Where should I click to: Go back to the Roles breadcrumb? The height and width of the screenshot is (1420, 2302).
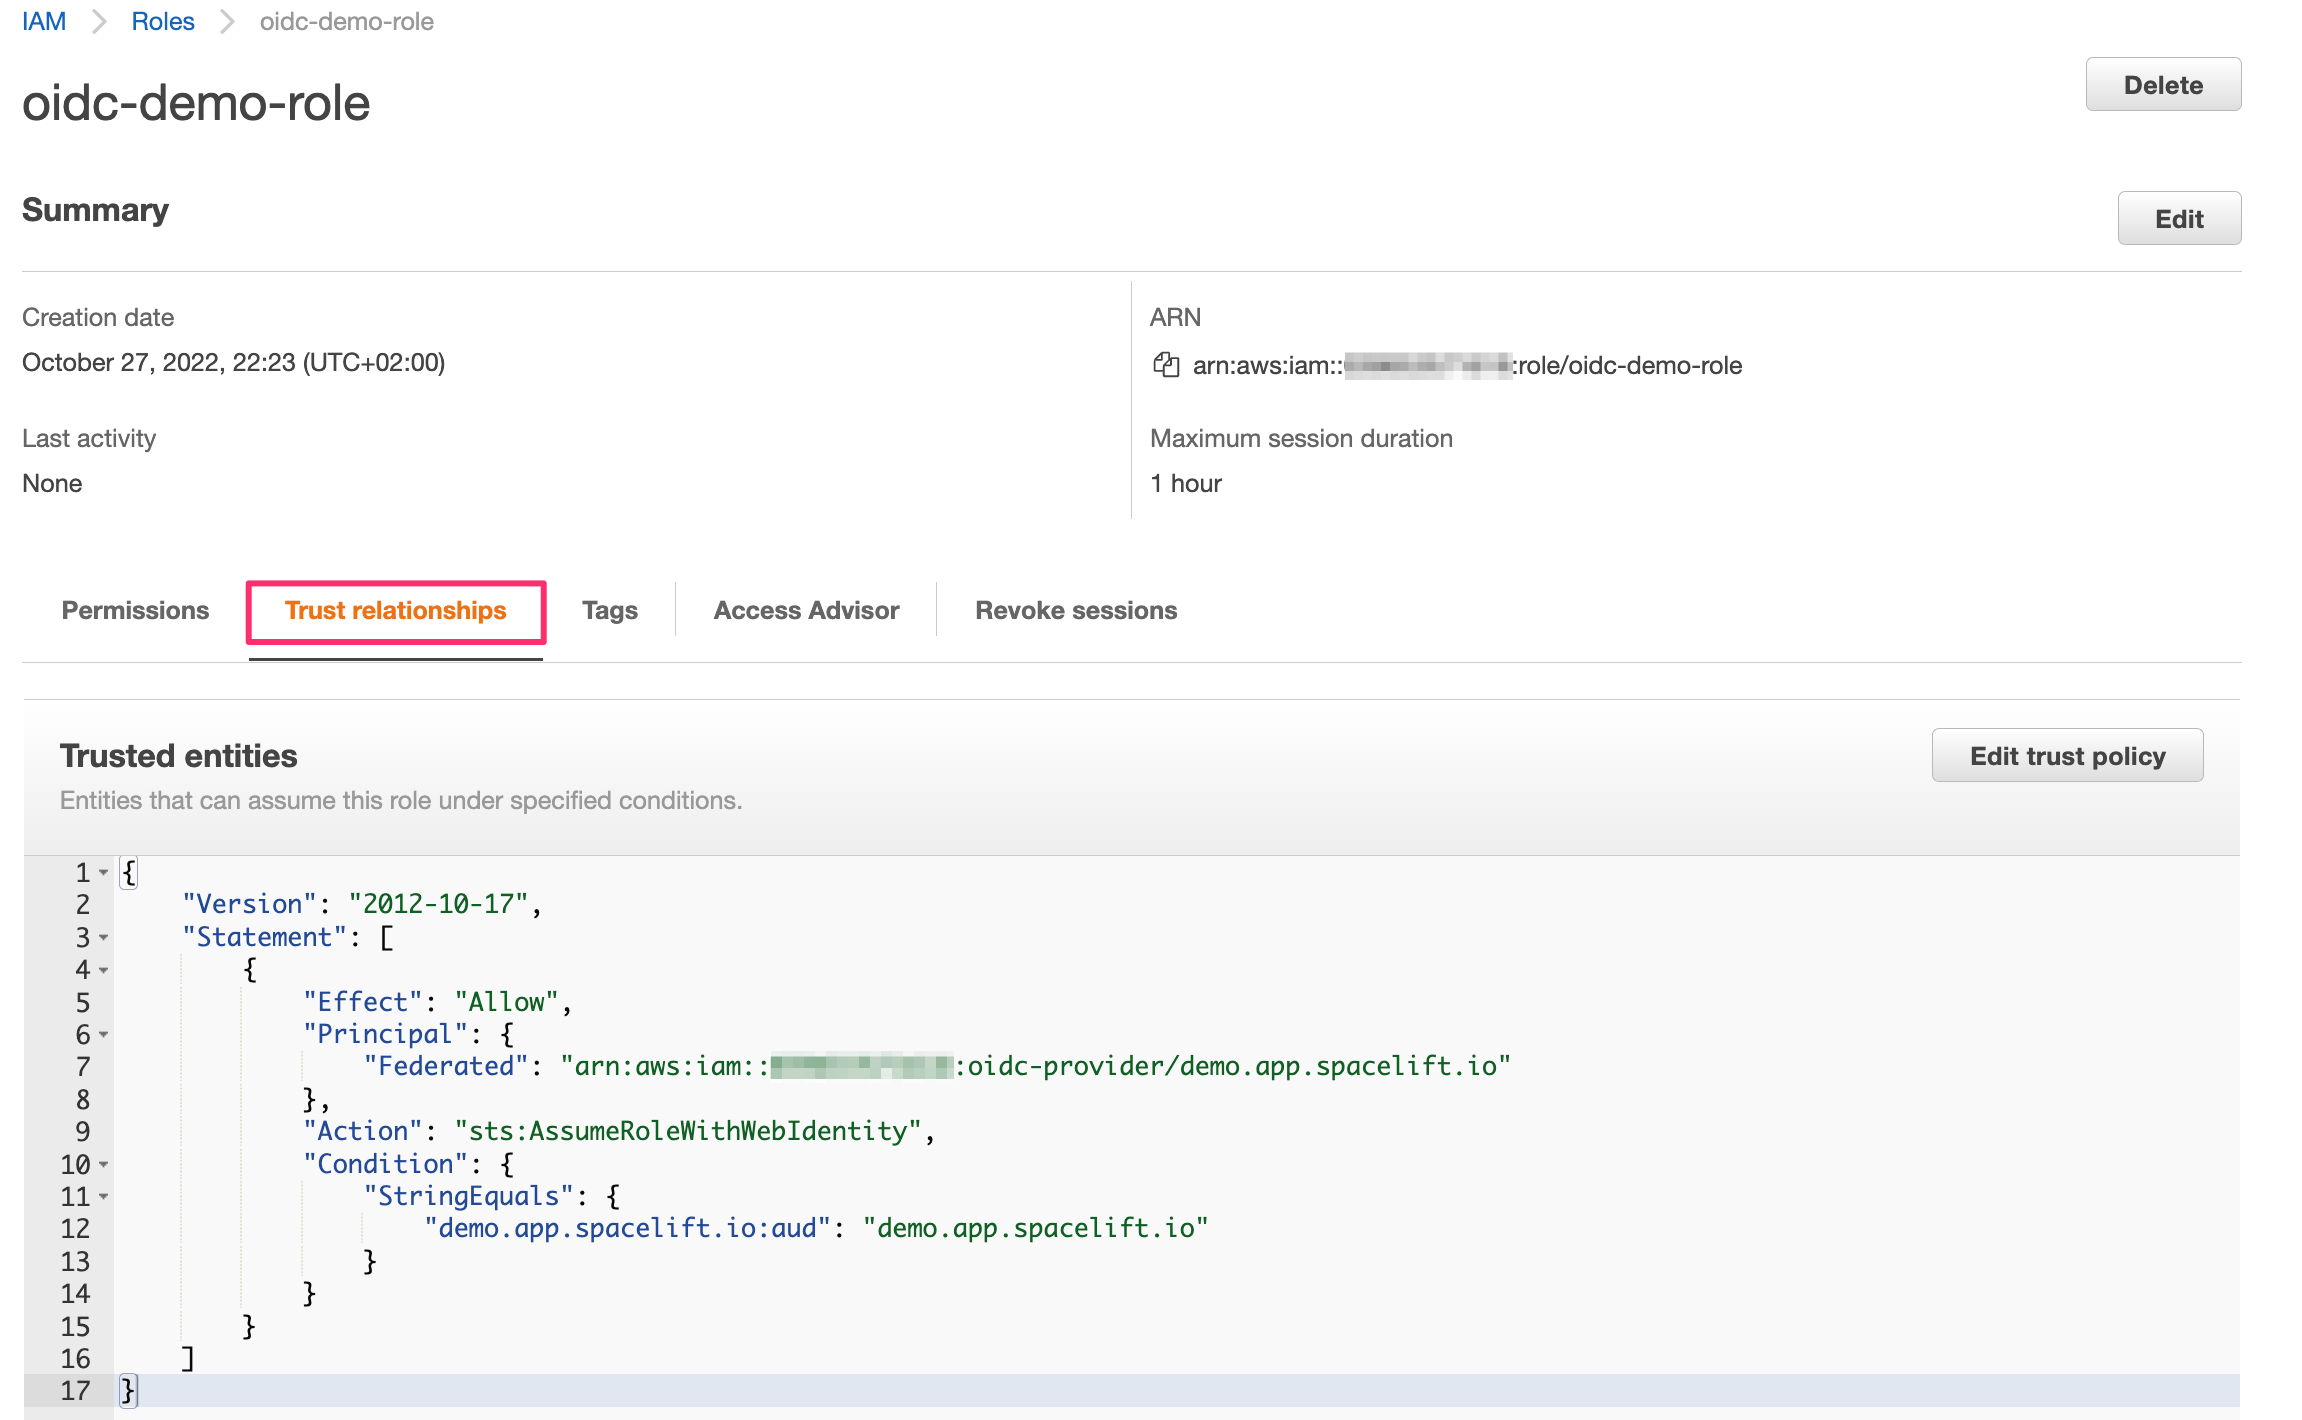[162, 21]
